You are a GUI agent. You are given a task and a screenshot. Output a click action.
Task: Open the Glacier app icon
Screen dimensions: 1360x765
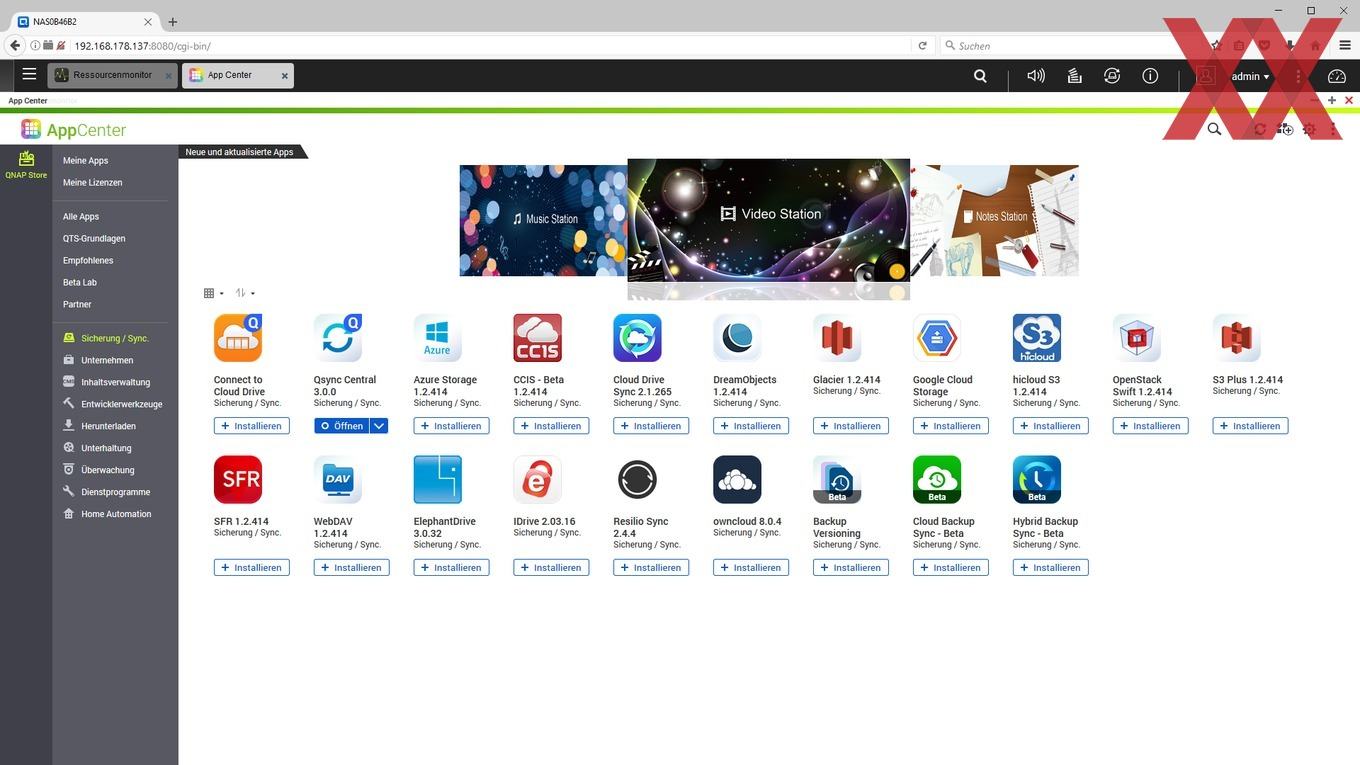point(838,338)
